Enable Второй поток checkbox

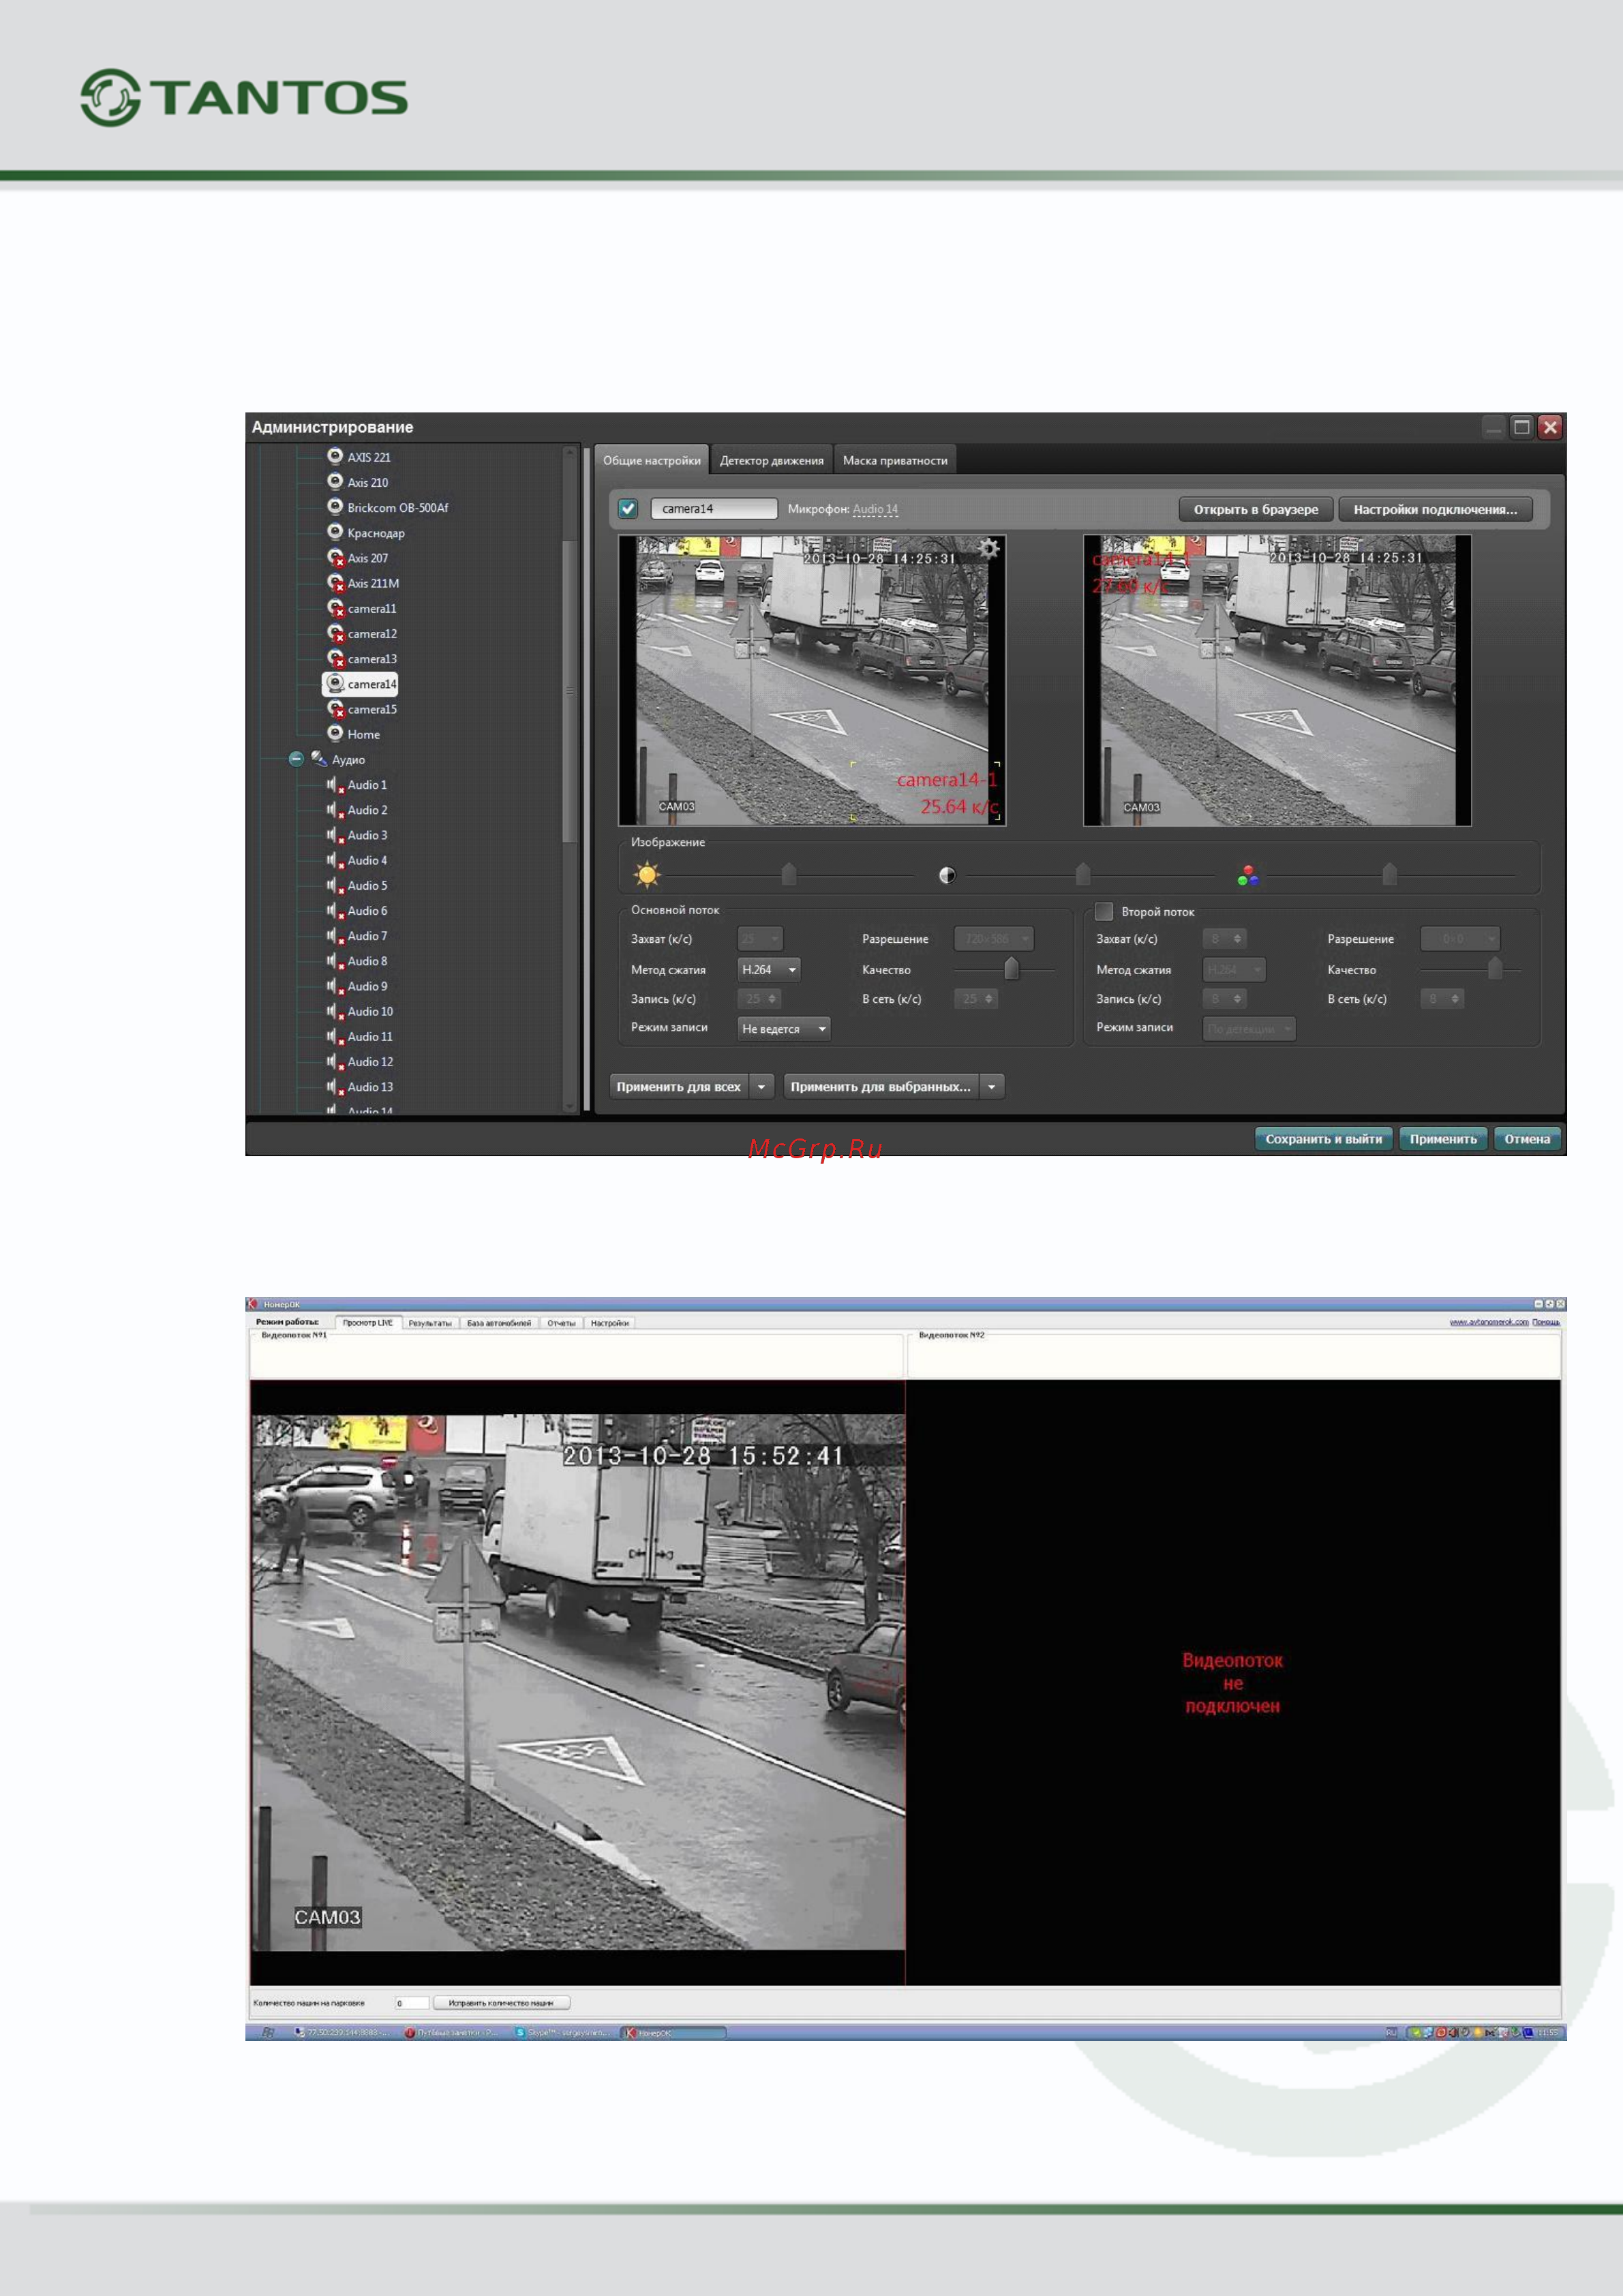click(1104, 911)
